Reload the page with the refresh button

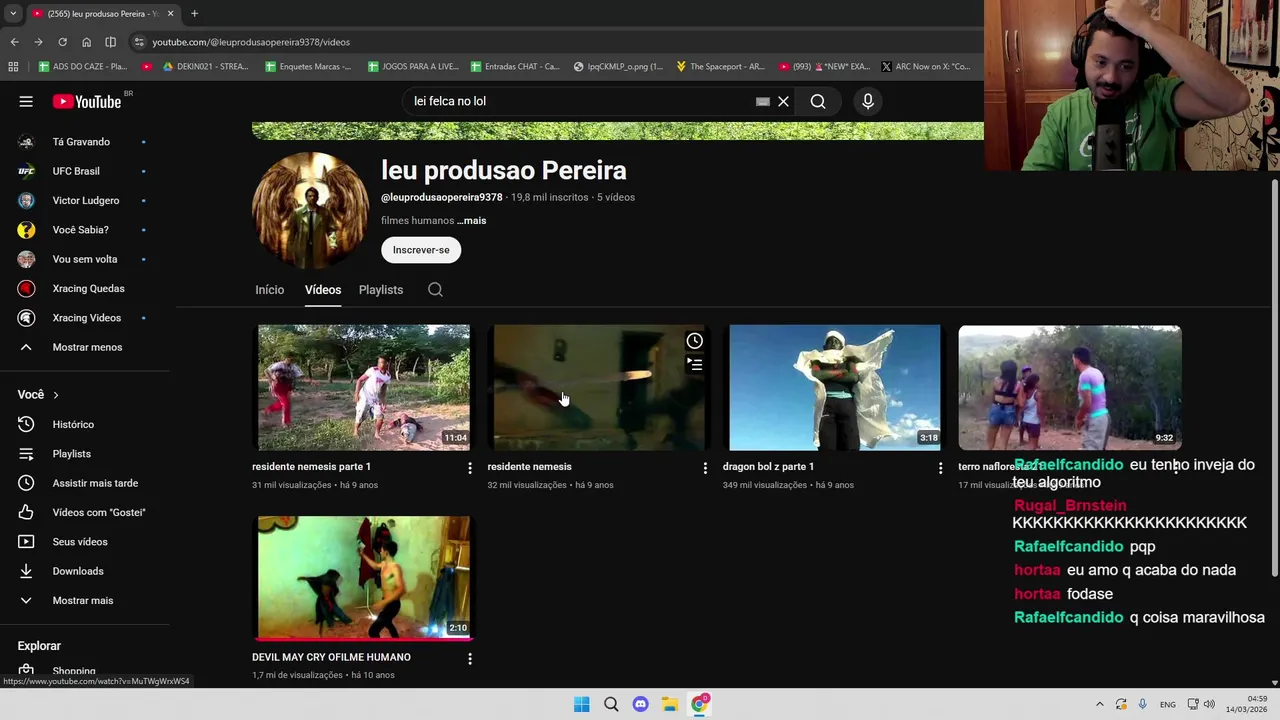click(x=62, y=42)
